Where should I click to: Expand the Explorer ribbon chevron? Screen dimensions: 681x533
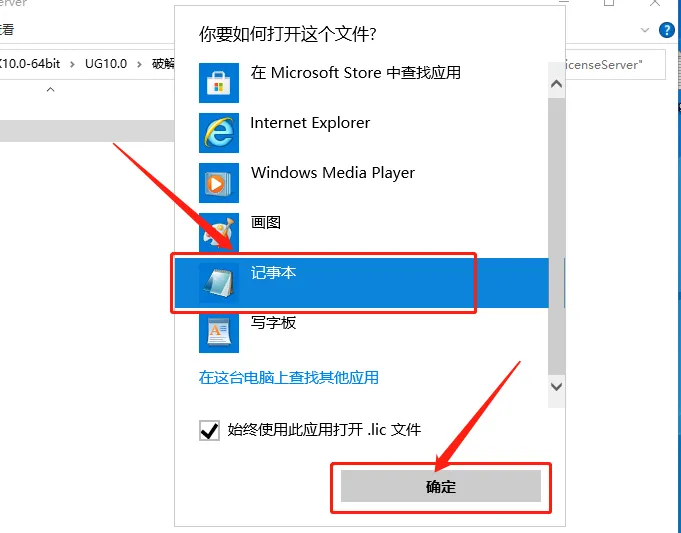pos(645,30)
